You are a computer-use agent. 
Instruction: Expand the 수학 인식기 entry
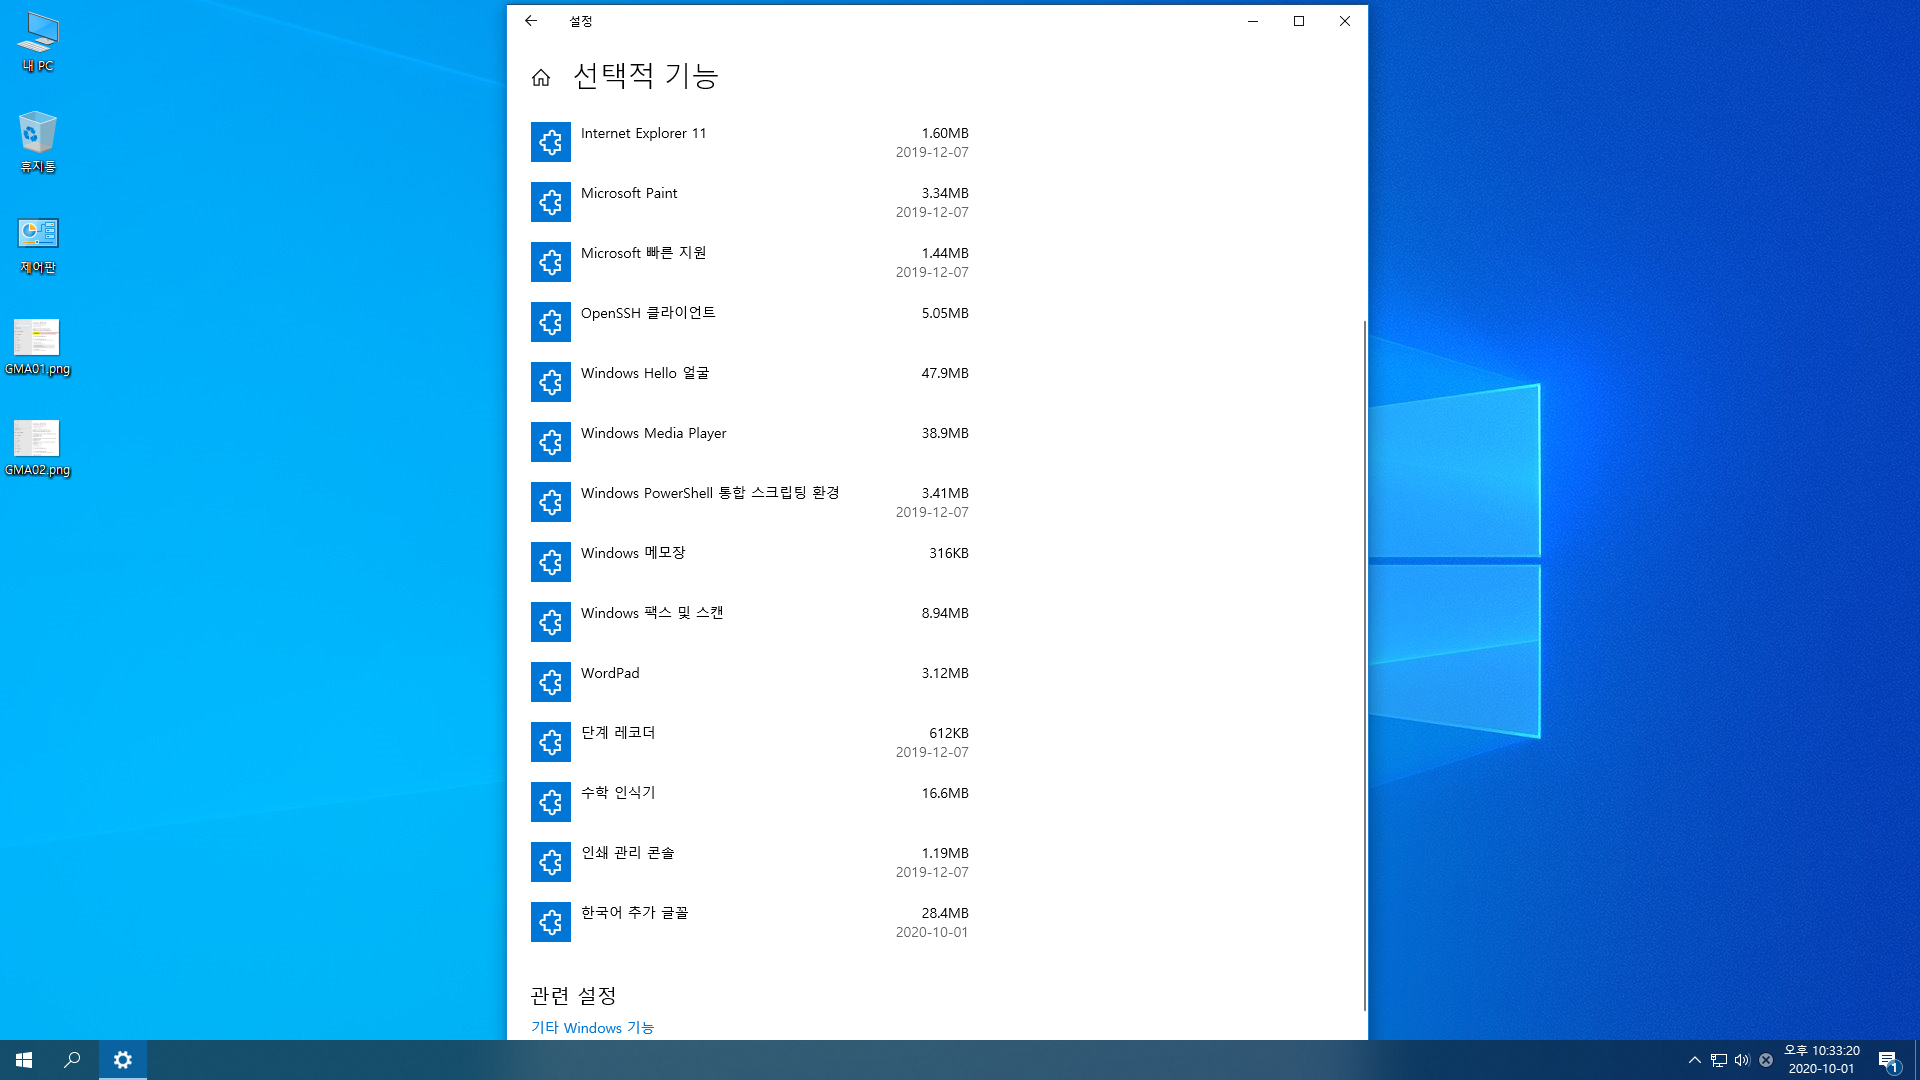[x=618, y=793]
